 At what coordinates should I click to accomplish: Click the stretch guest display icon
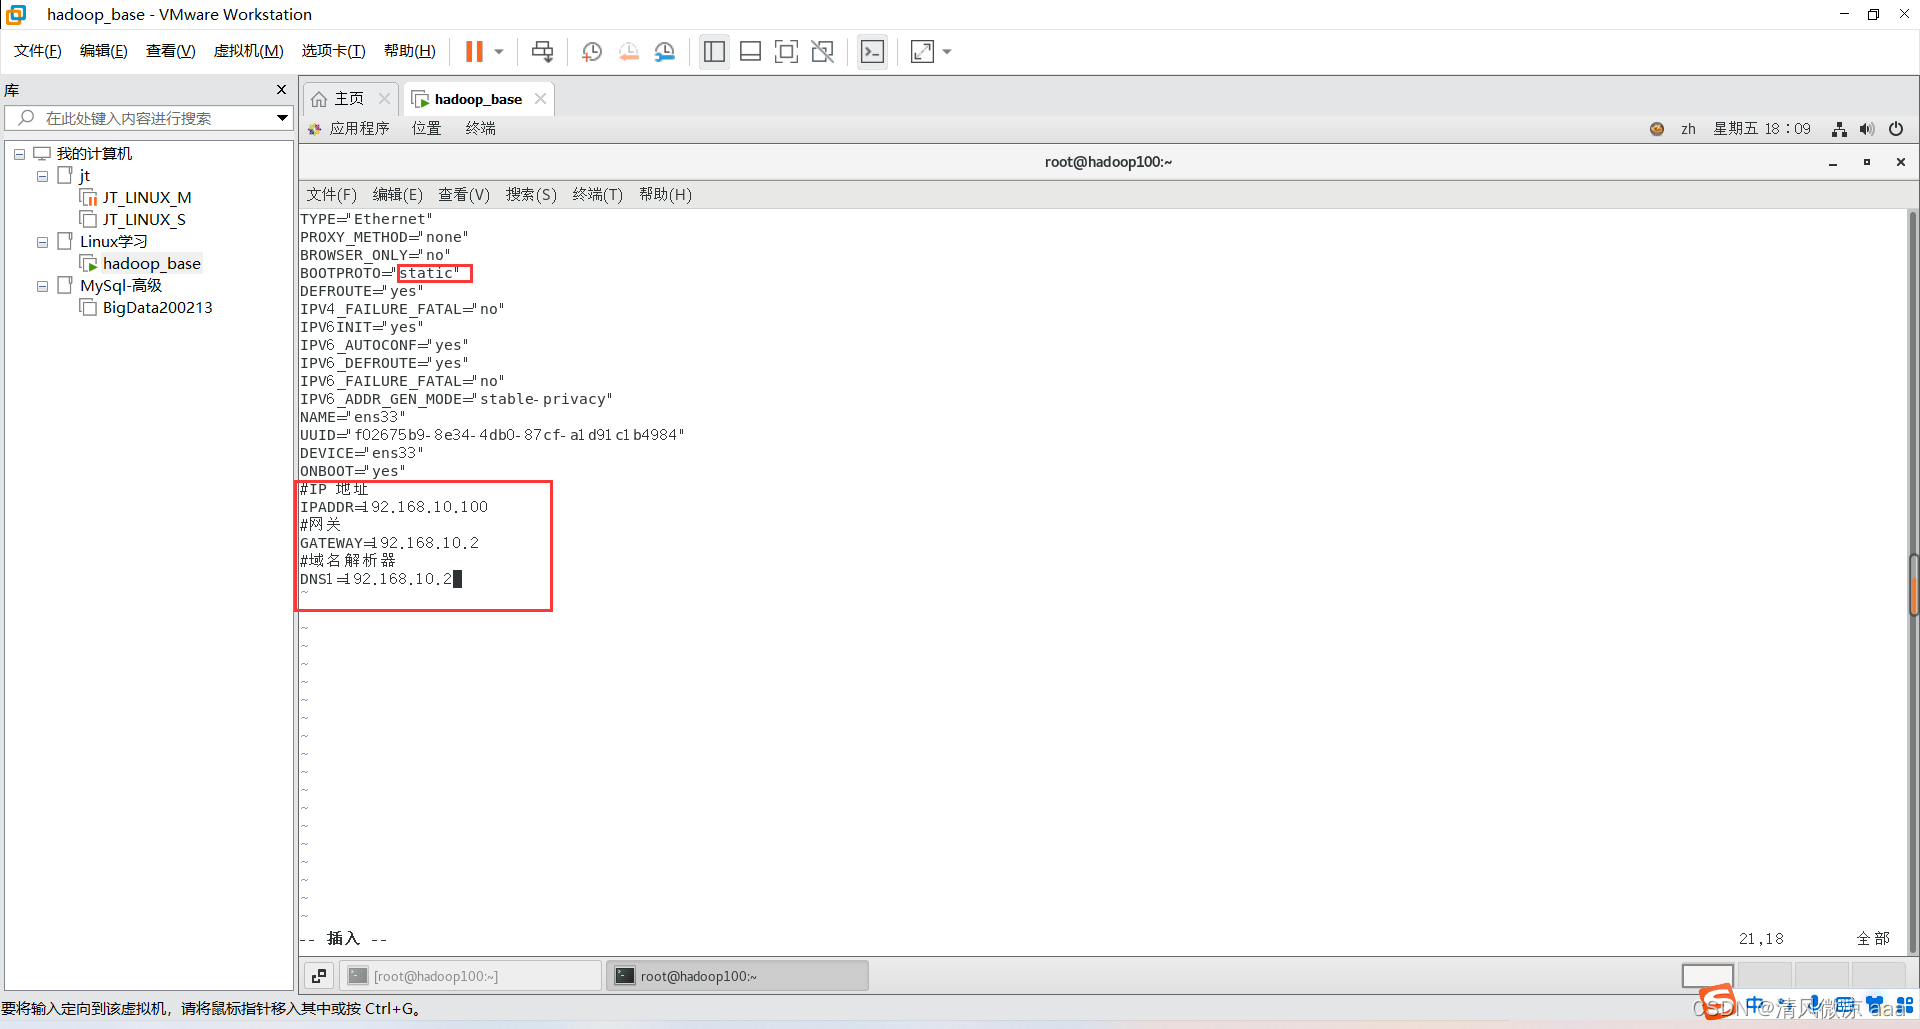922,52
